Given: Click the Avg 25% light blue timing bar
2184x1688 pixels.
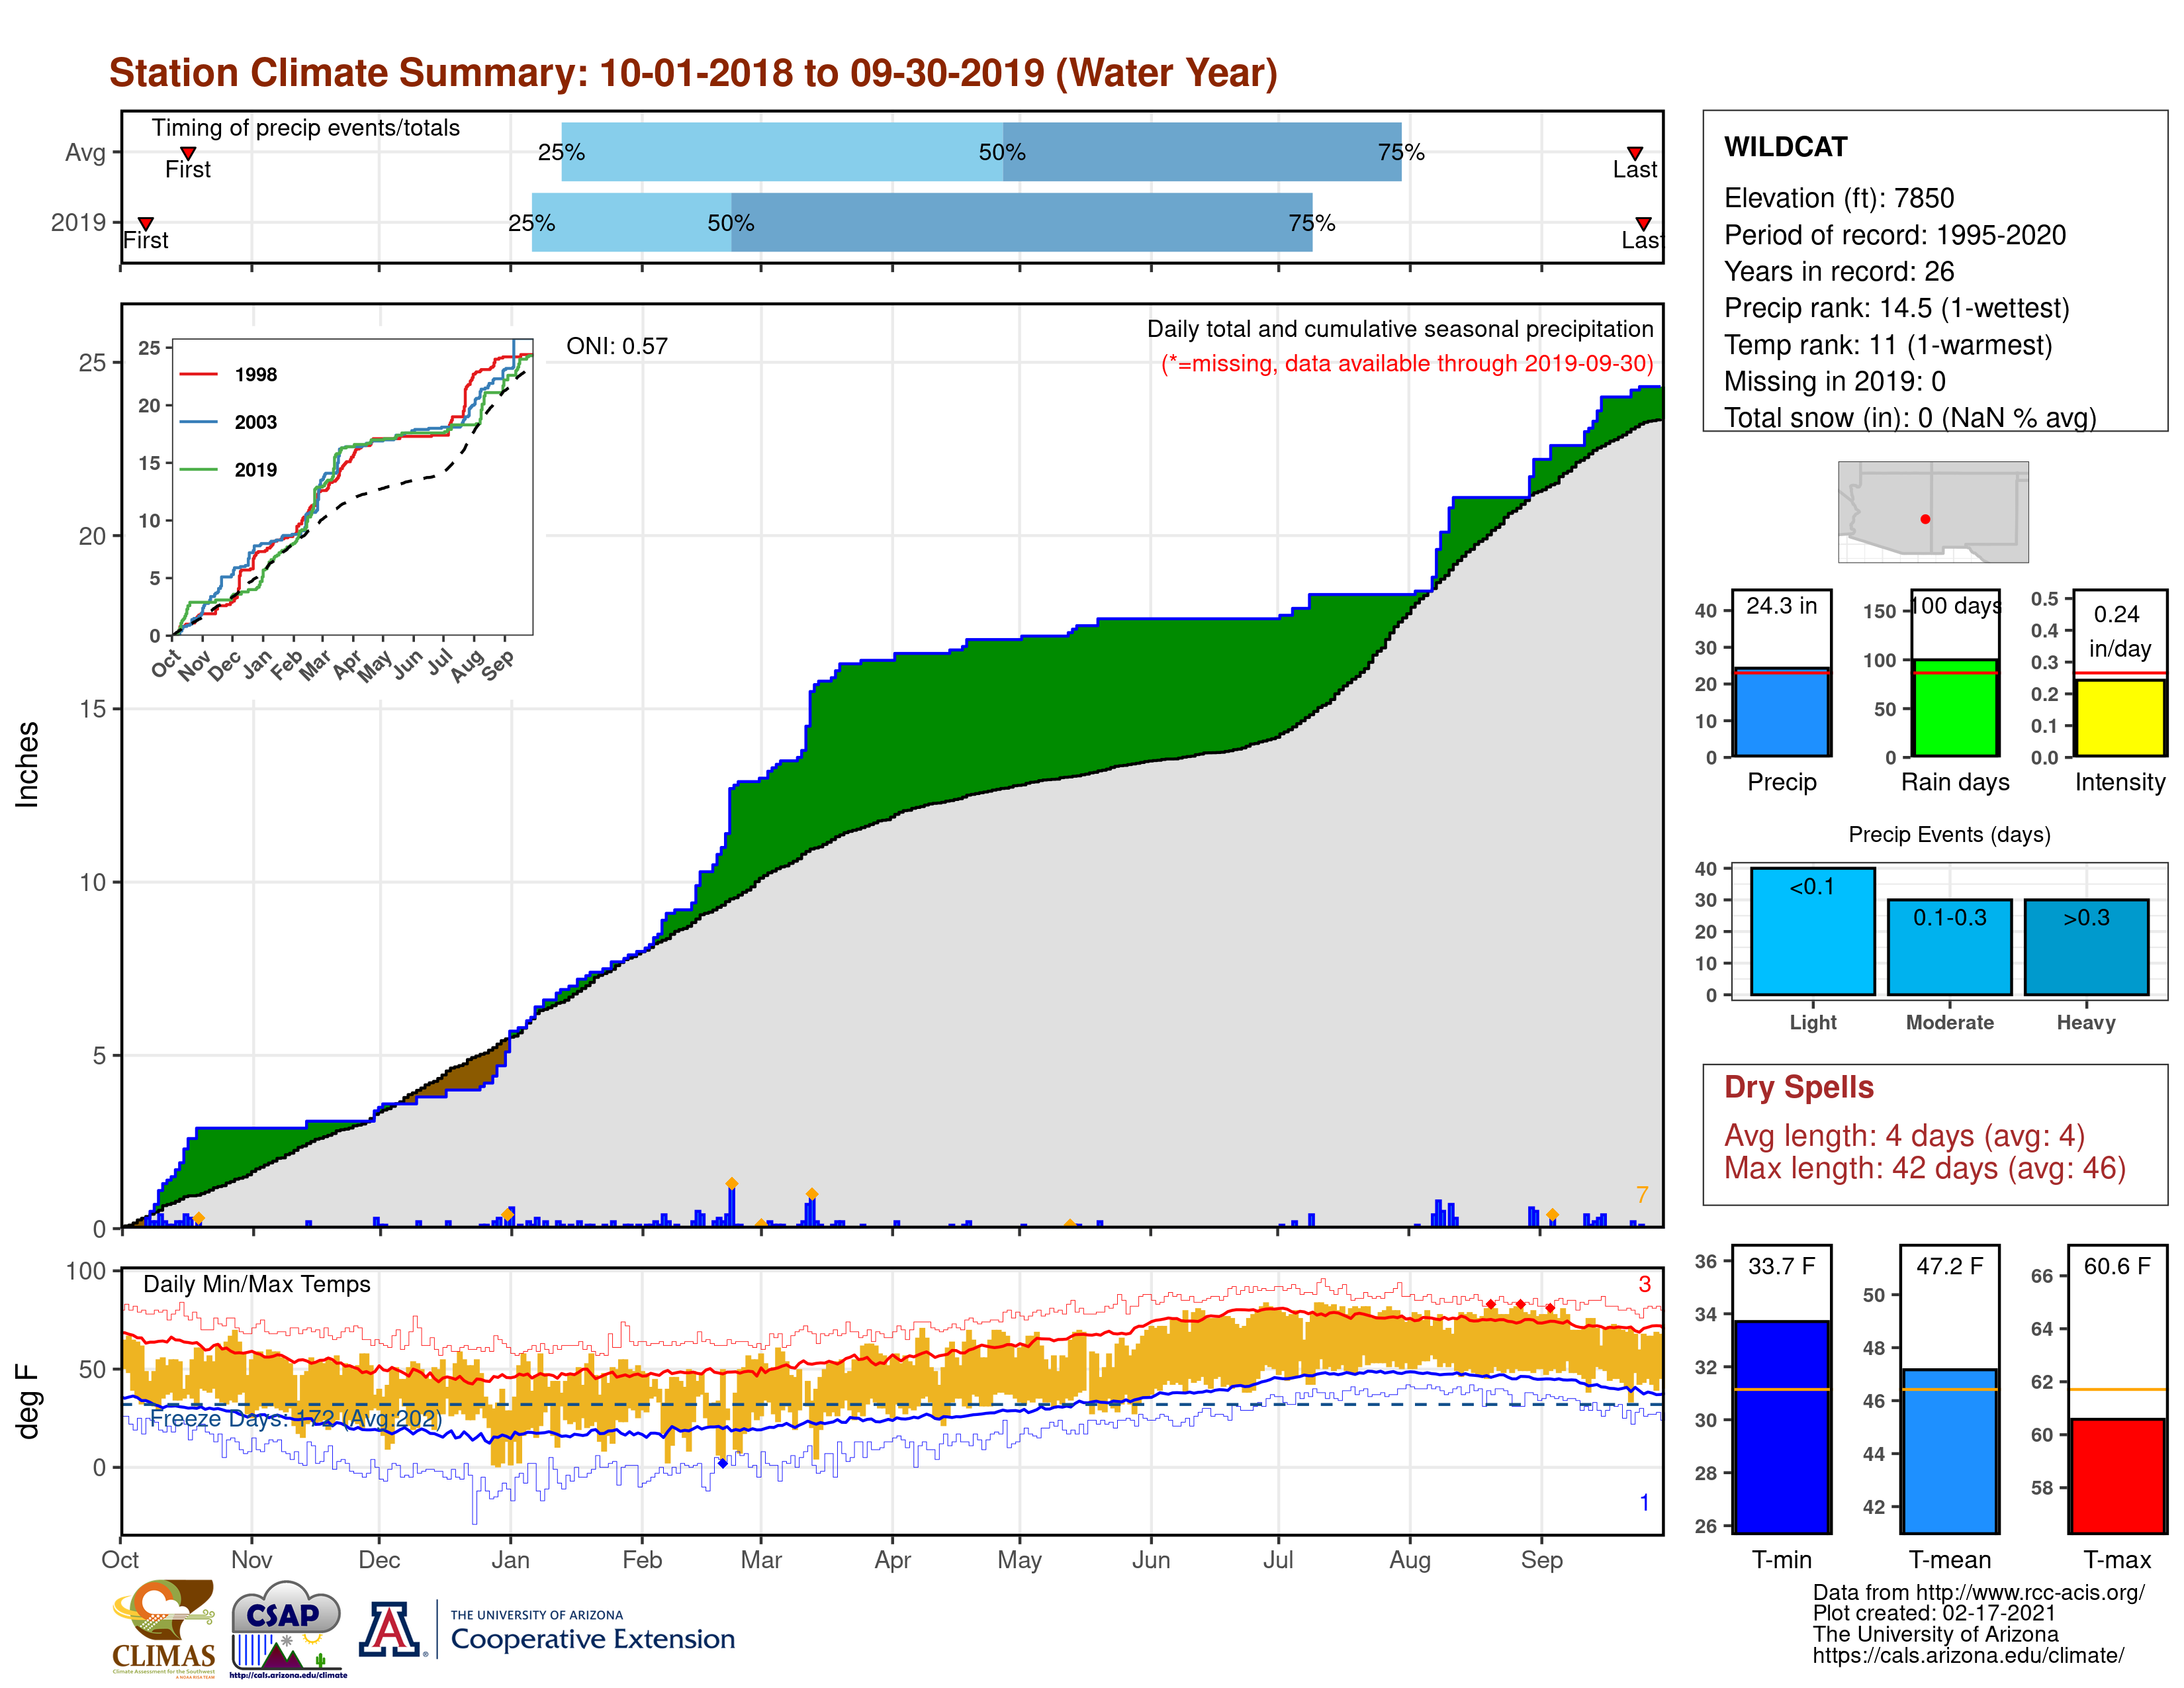Looking at the screenshot, I should [x=782, y=152].
